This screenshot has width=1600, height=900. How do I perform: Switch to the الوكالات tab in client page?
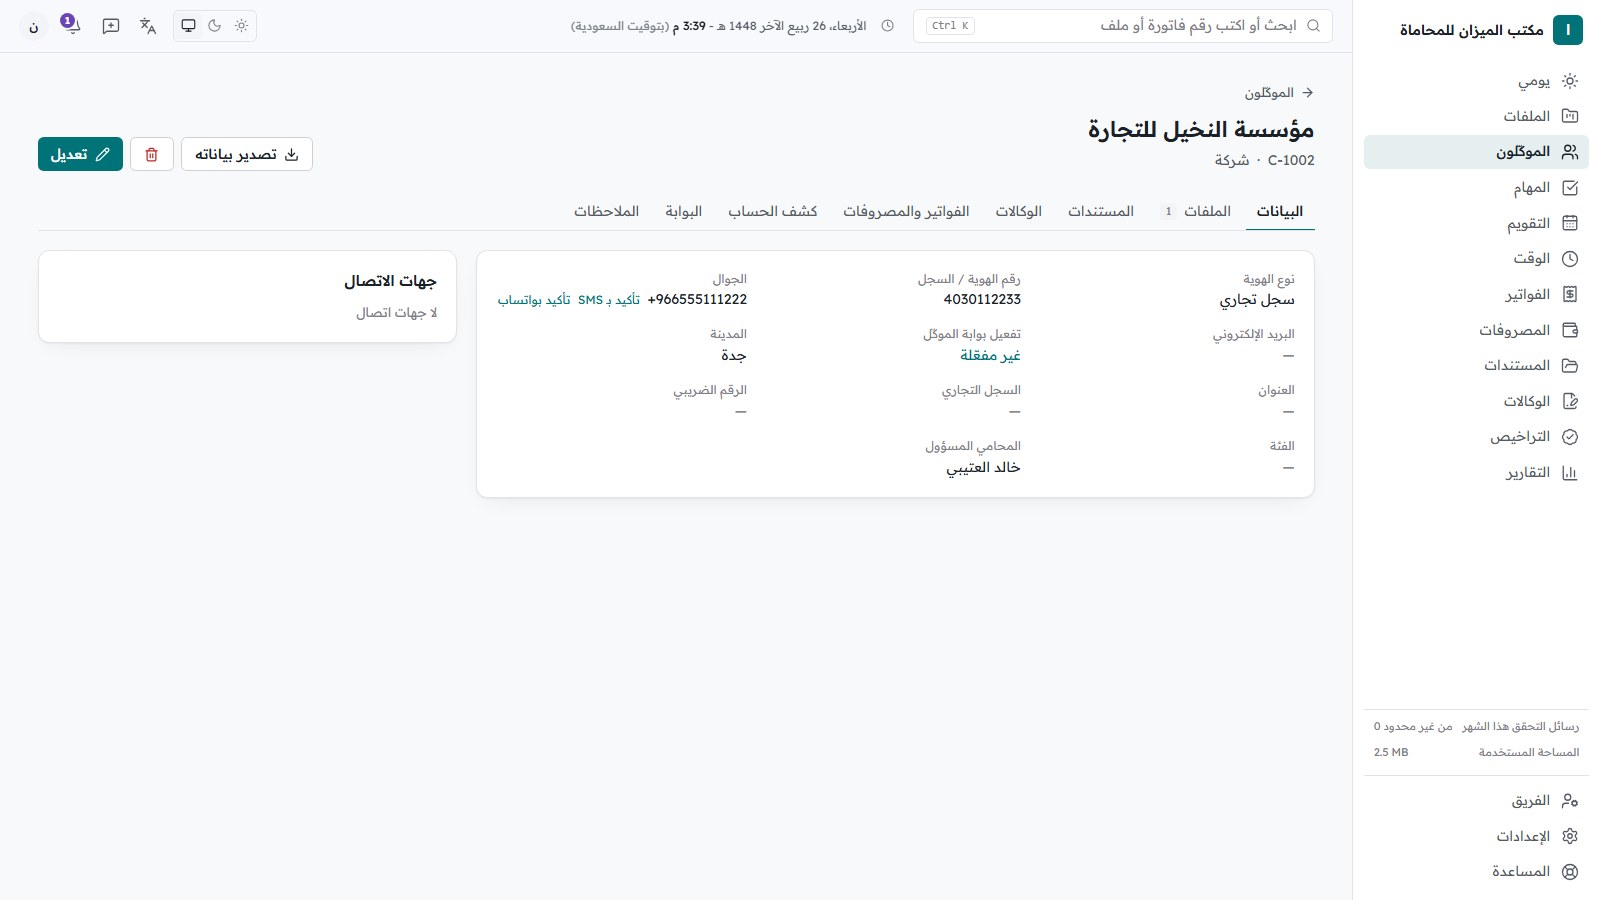pyautogui.click(x=1019, y=211)
